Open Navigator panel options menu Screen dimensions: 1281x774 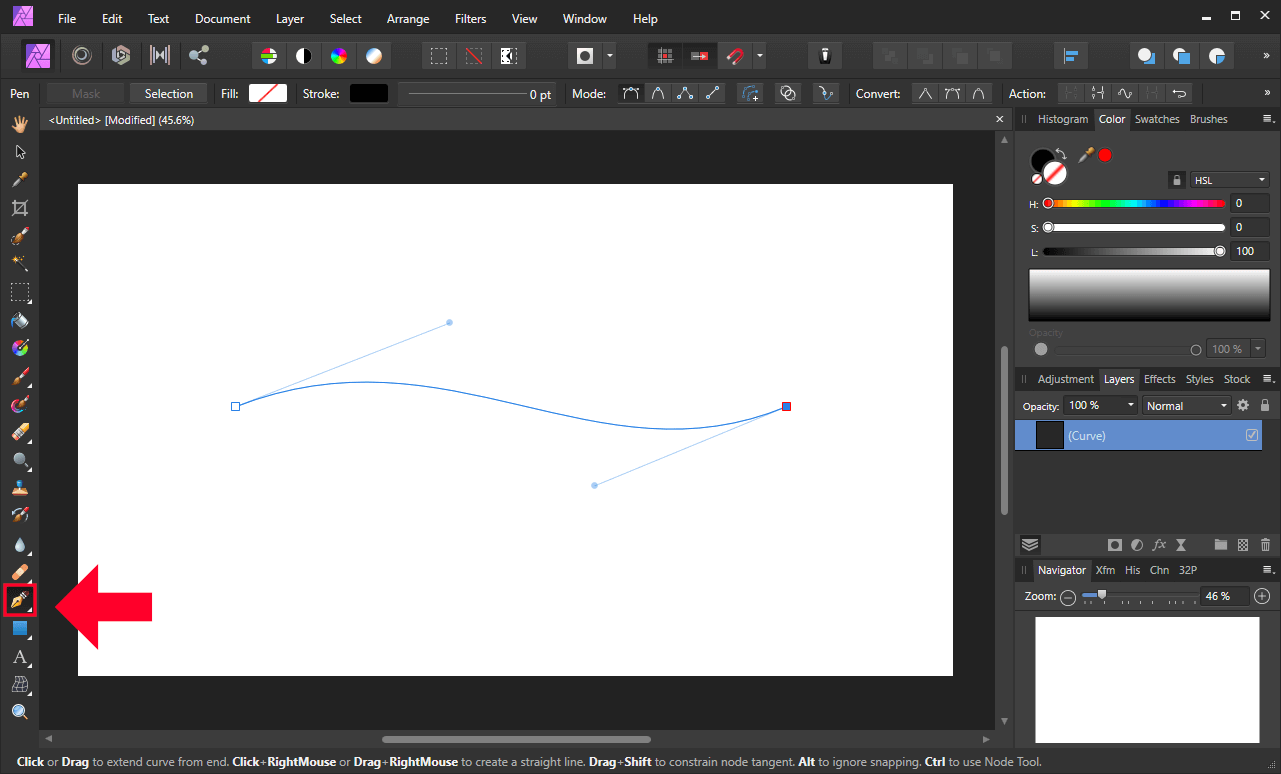(1268, 570)
